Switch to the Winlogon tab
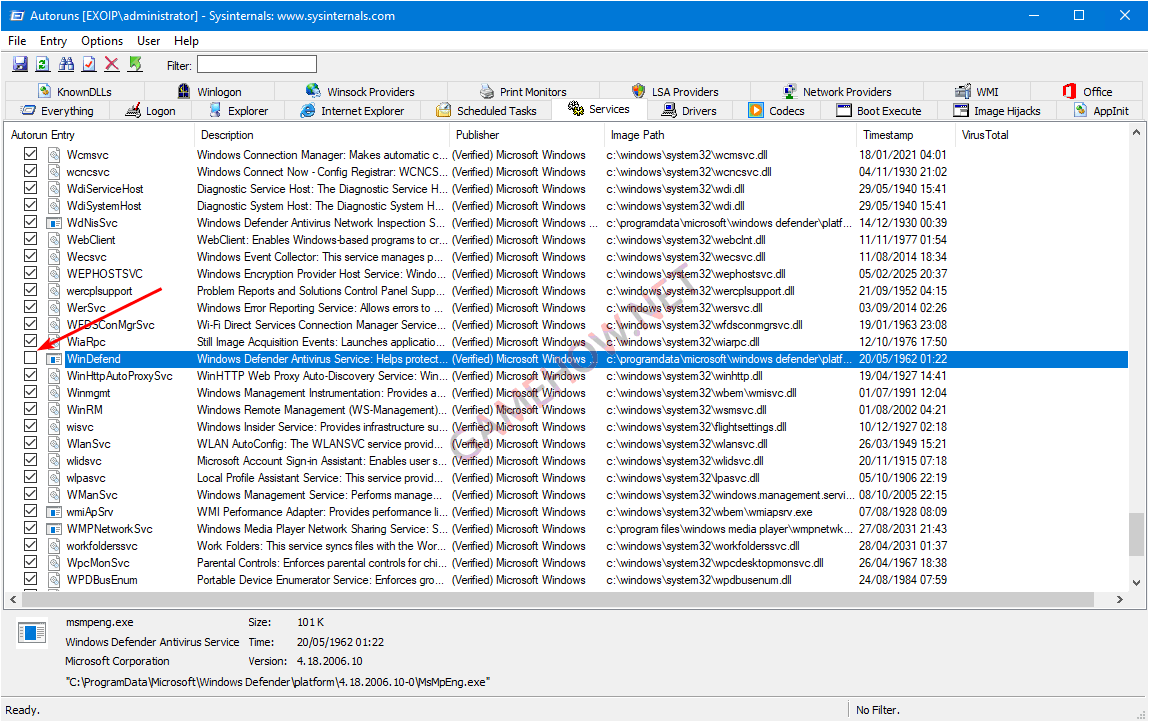This screenshot has width=1149, height=722. click(x=210, y=92)
